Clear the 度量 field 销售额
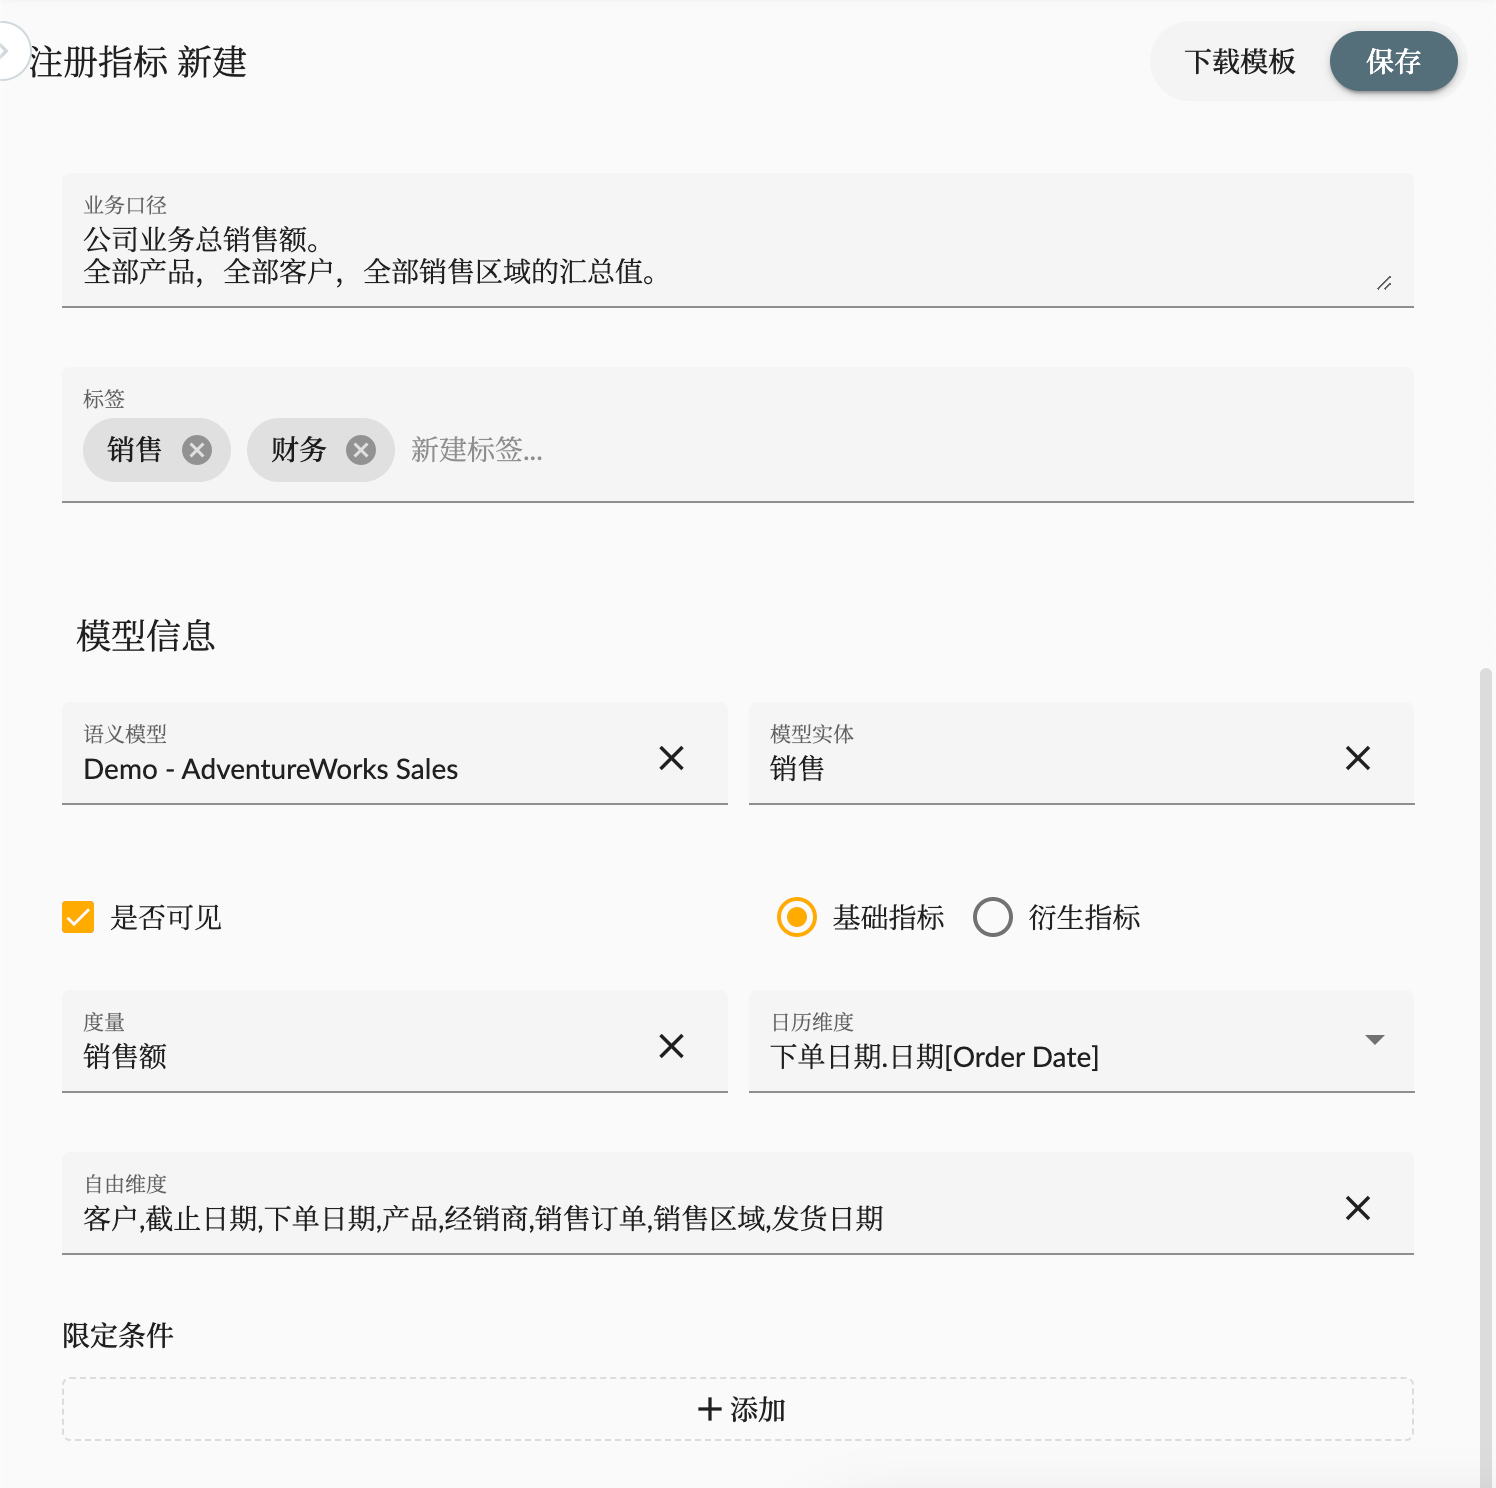This screenshot has height=1488, width=1496. (x=671, y=1046)
